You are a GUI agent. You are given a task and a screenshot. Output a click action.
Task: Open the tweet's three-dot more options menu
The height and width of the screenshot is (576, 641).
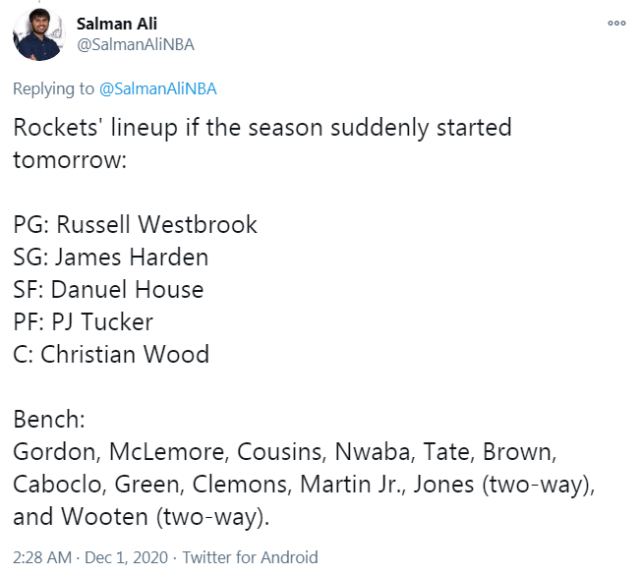[616, 23]
